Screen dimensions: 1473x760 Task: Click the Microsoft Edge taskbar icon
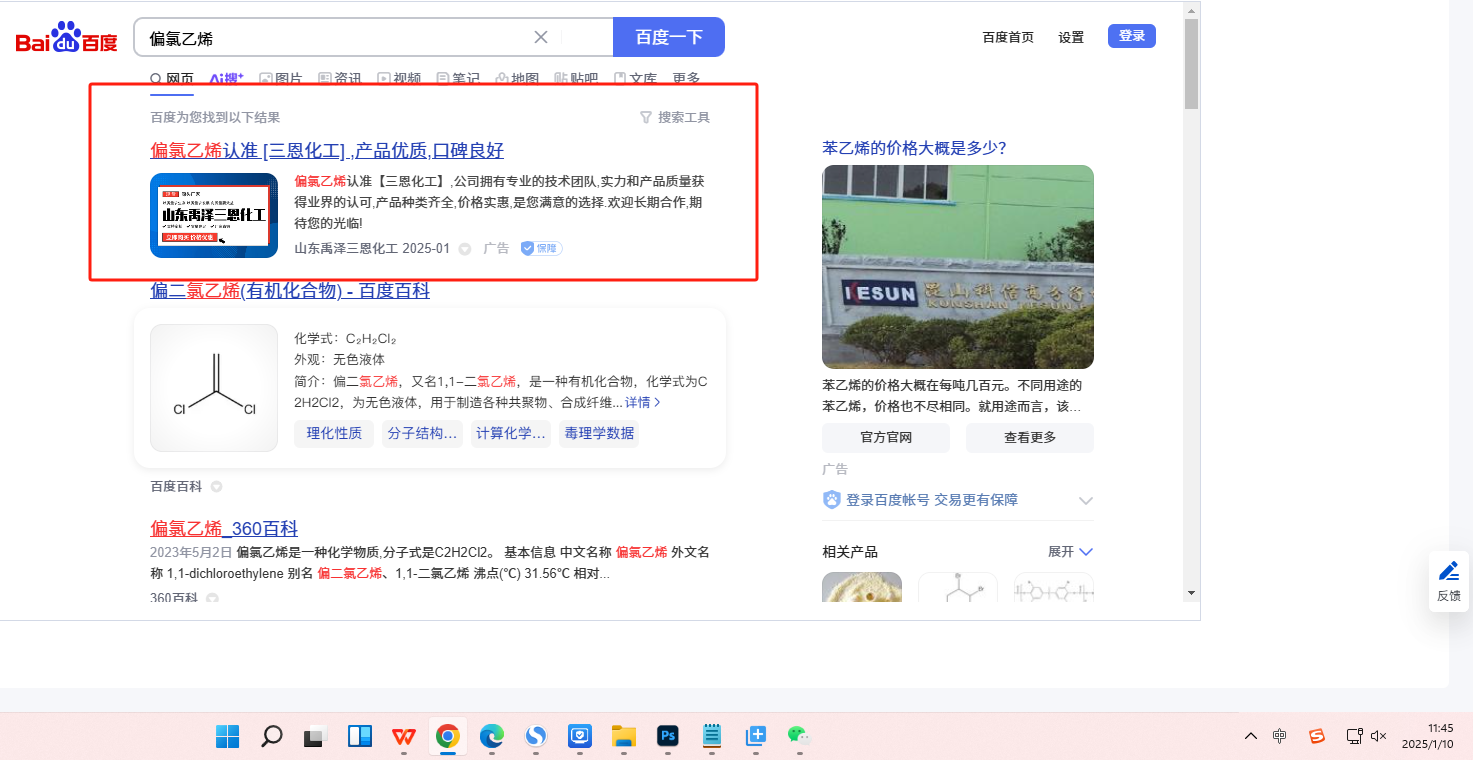pos(491,737)
